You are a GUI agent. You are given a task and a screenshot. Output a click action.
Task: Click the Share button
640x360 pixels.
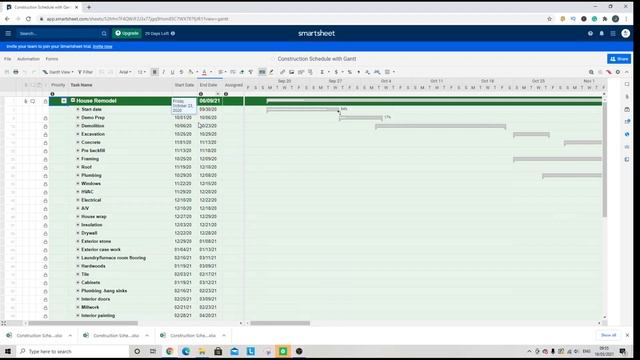[619, 59]
